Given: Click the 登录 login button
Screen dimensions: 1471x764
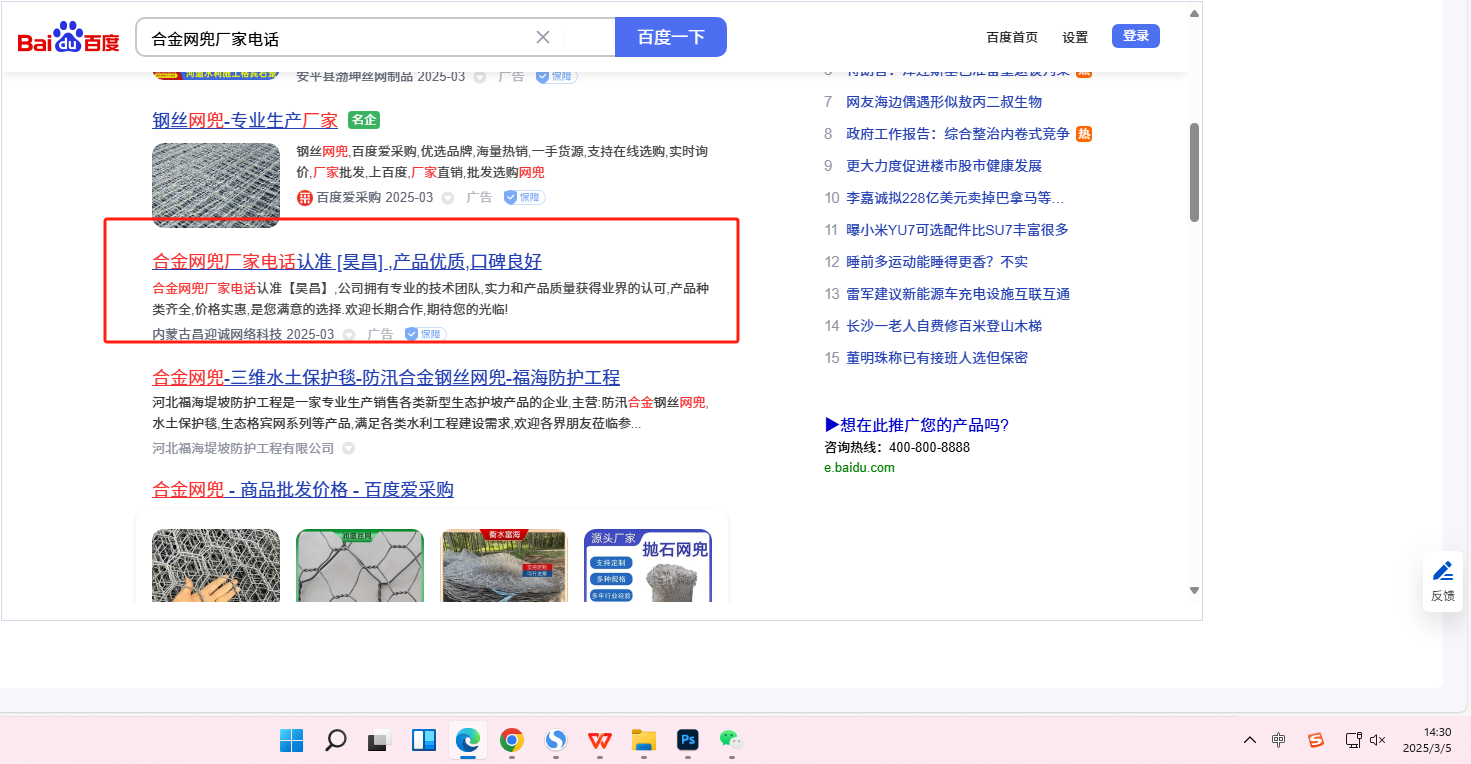Looking at the screenshot, I should 1135,37.
